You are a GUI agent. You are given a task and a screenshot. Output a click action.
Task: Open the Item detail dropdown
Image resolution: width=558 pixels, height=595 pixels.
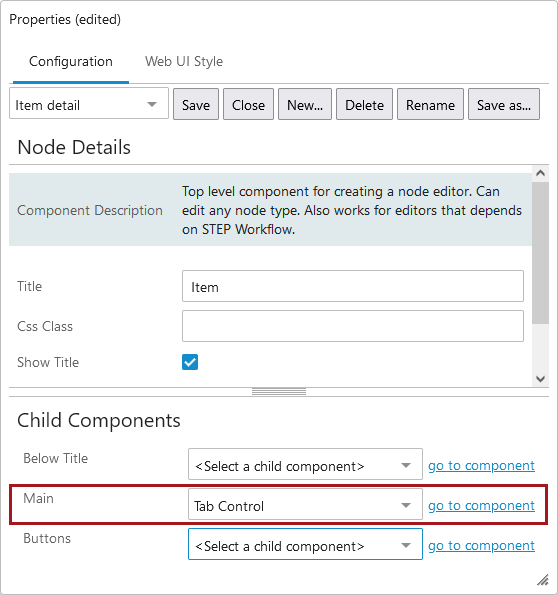pyautogui.click(x=89, y=104)
